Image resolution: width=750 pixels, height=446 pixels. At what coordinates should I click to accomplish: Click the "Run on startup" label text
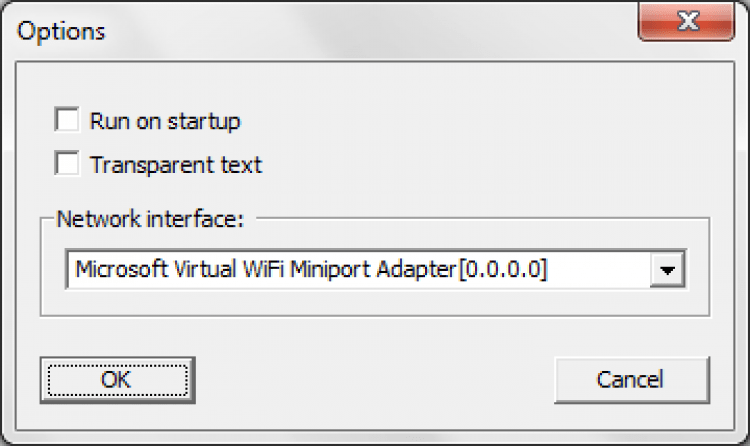pyautogui.click(x=165, y=122)
